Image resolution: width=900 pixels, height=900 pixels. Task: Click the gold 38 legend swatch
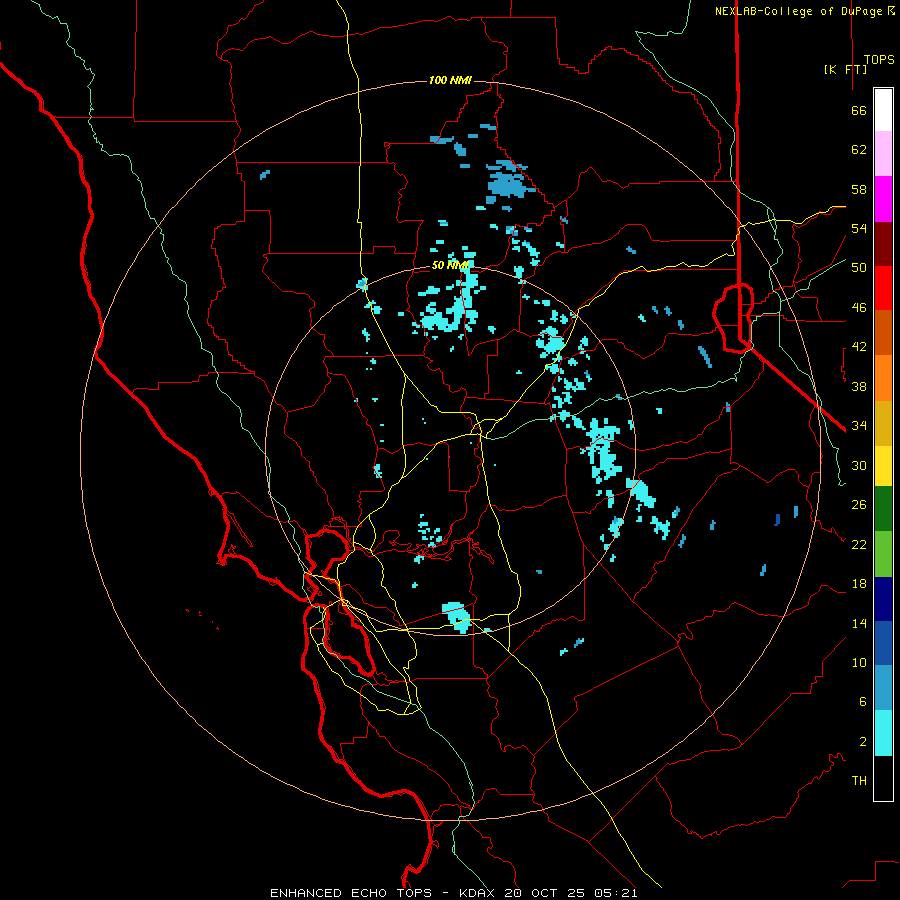883,423
